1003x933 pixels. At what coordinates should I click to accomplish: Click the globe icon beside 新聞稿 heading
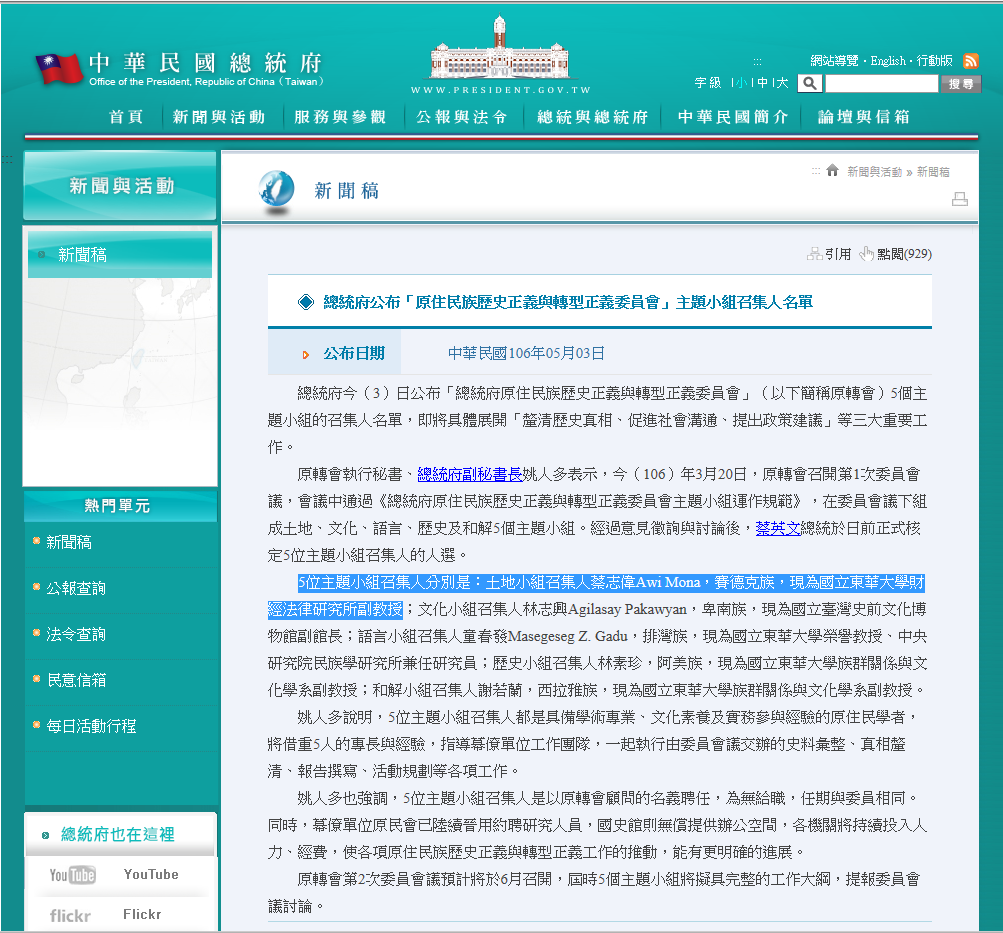tap(276, 191)
